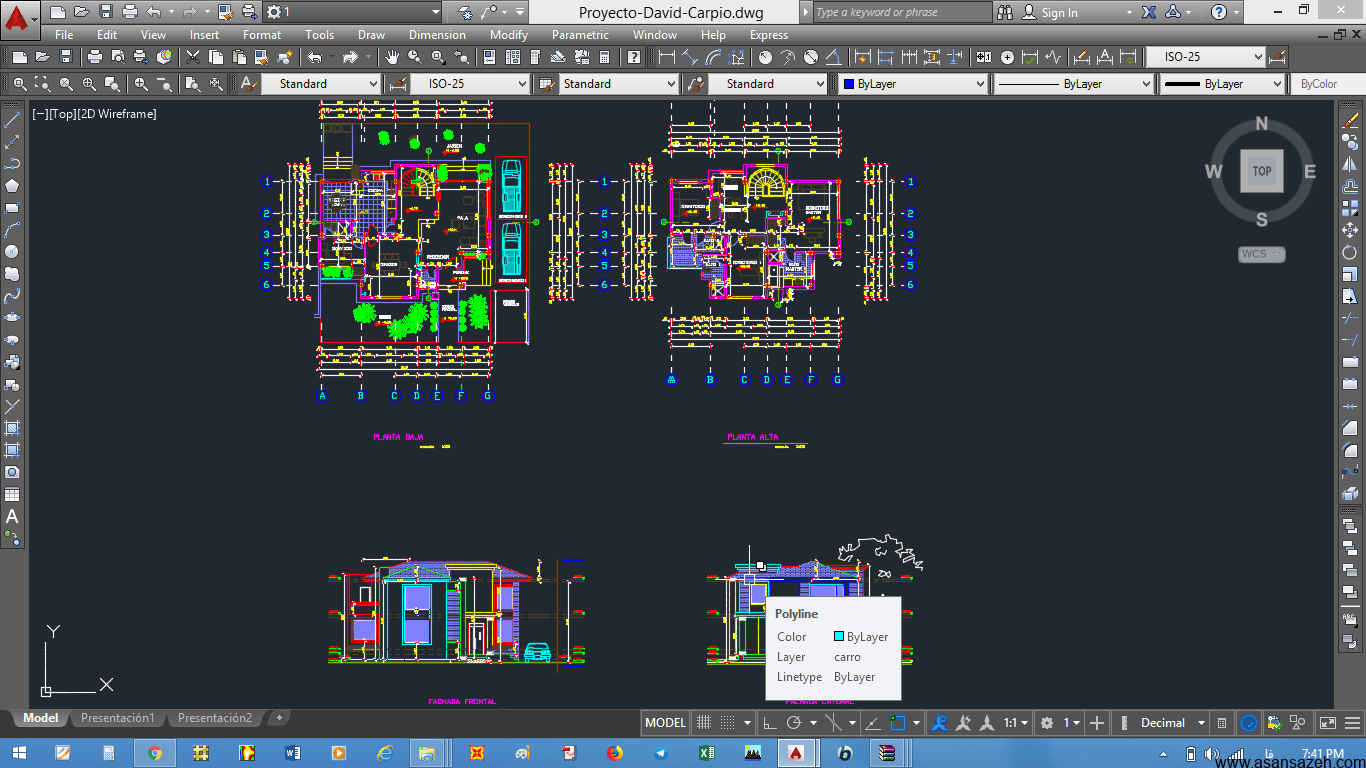This screenshot has height=768, width=1366.
Task: Toggle Ortho mode in the status bar
Action: click(769, 723)
